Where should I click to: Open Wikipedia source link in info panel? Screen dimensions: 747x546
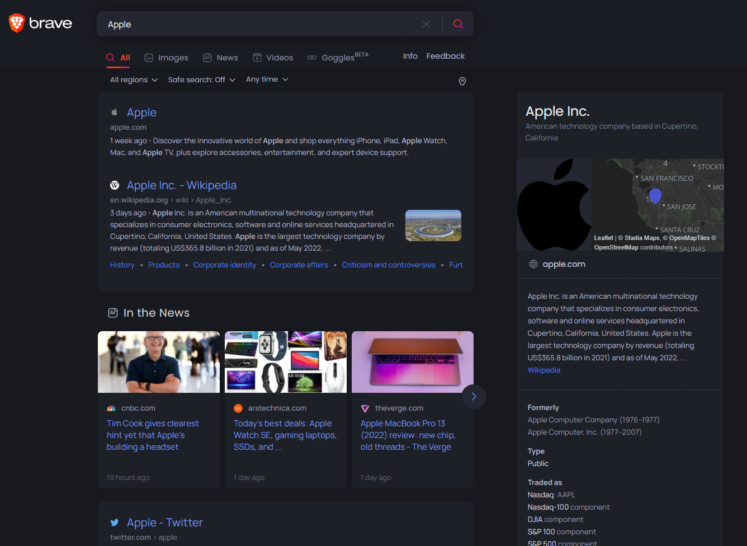point(544,370)
